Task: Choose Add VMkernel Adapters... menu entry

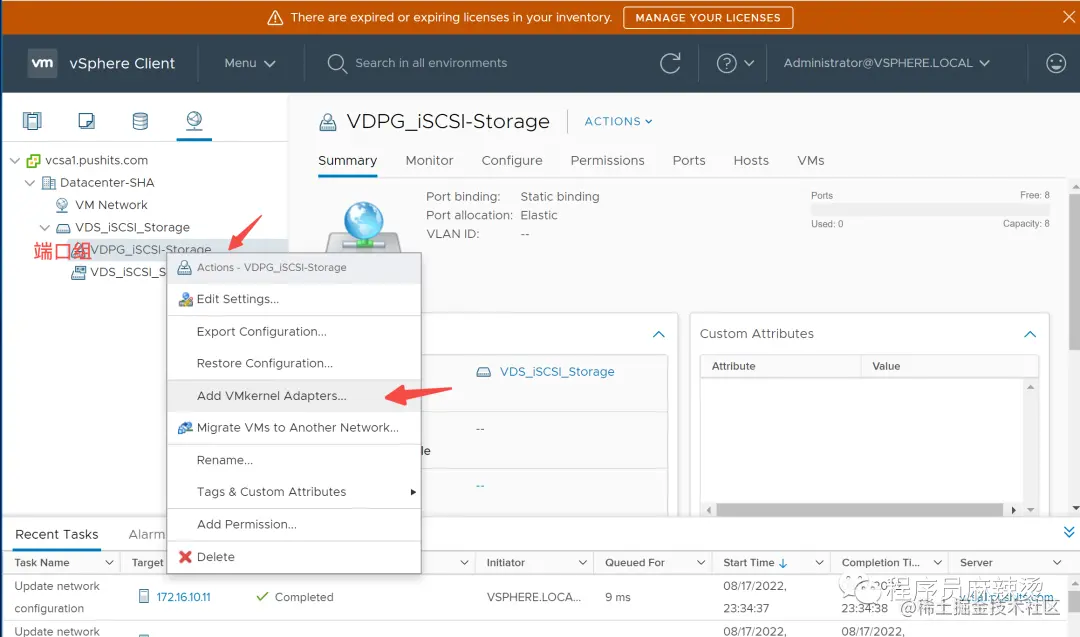Action: (294, 396)
